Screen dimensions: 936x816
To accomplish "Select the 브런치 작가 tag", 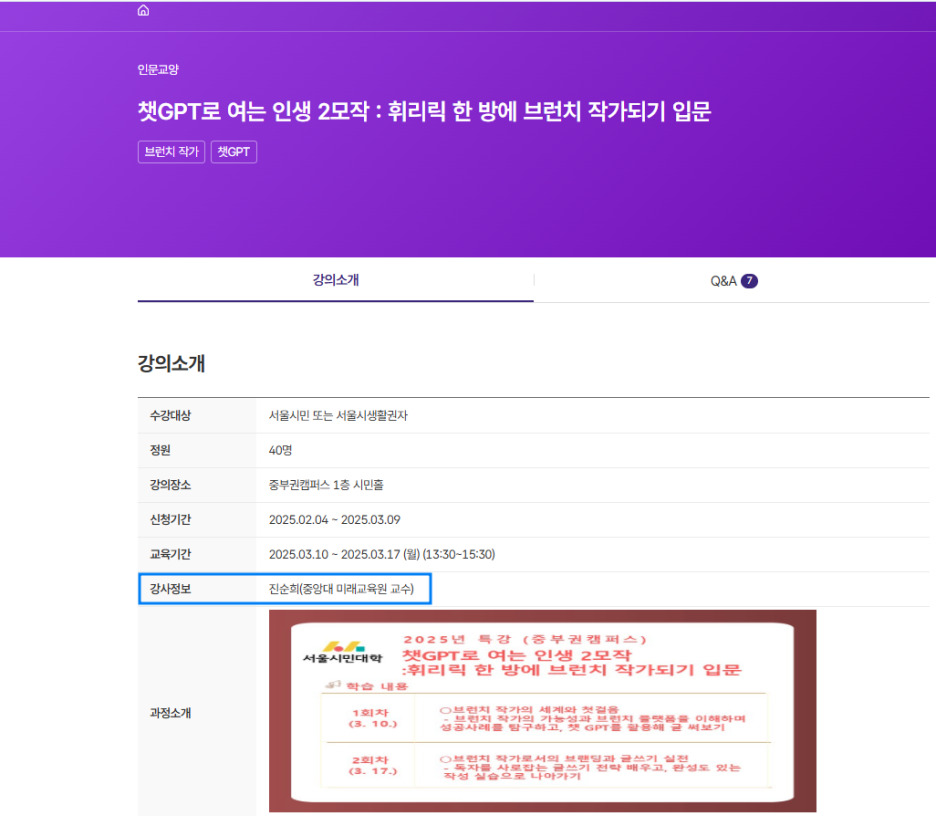I will pos(171,152).
